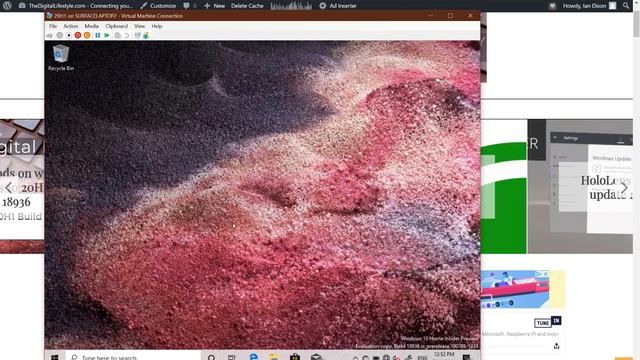Click the 12:52 PM clock in the VM
The width and height of the screenshot is (640, 360).
point(444,355)
